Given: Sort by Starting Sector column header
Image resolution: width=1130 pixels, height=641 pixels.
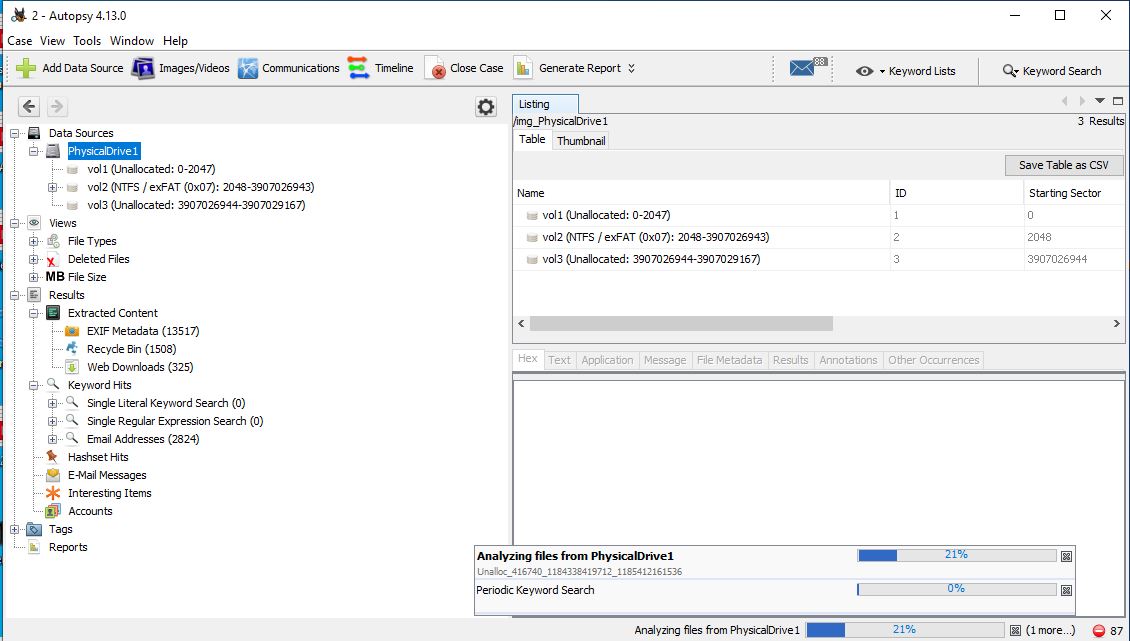Looking at the screenshot, I should pyautogui.click(x=1075, y=193).
